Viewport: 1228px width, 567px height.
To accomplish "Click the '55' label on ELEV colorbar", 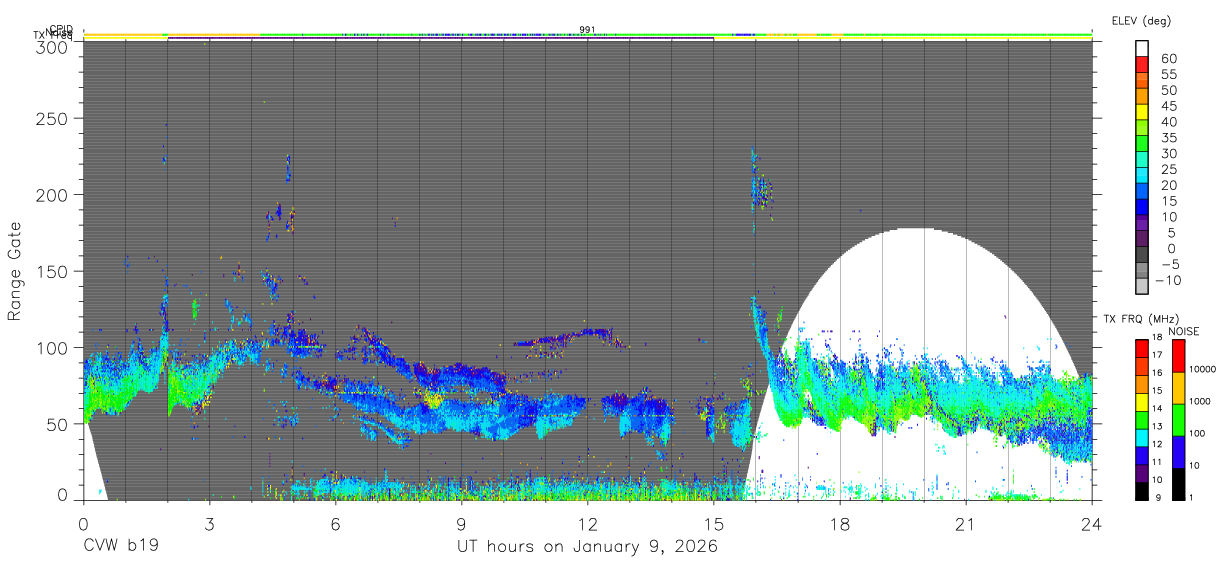I will click(x=1168, y=75).
